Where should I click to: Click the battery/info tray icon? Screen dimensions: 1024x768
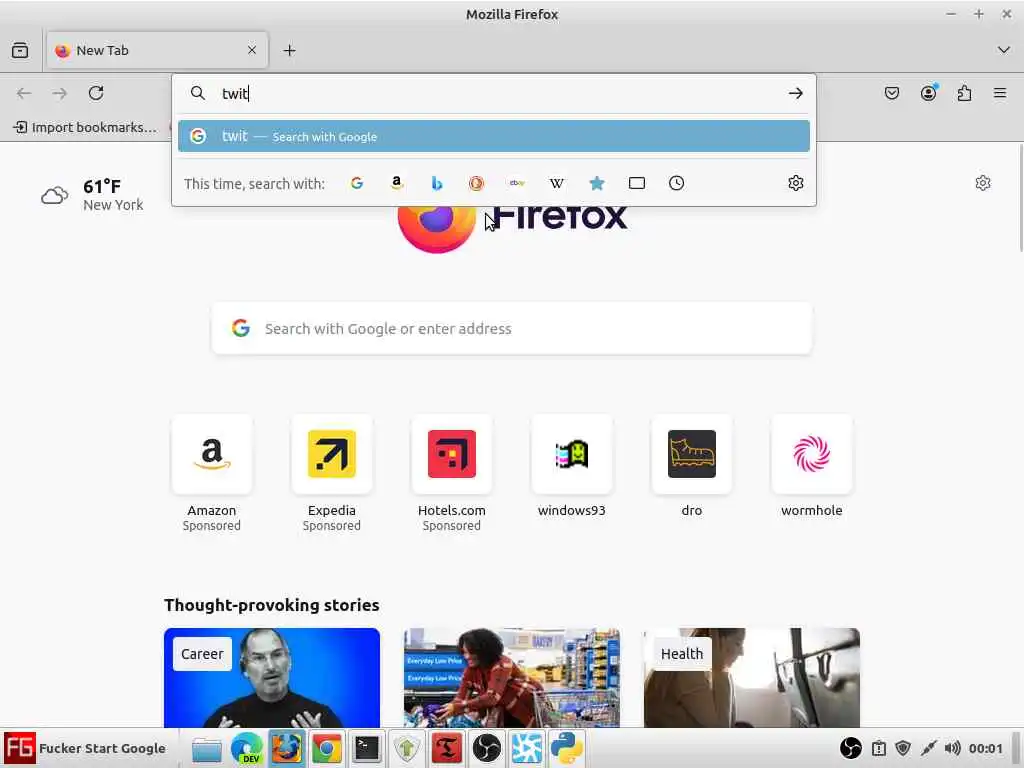(879, 748)
